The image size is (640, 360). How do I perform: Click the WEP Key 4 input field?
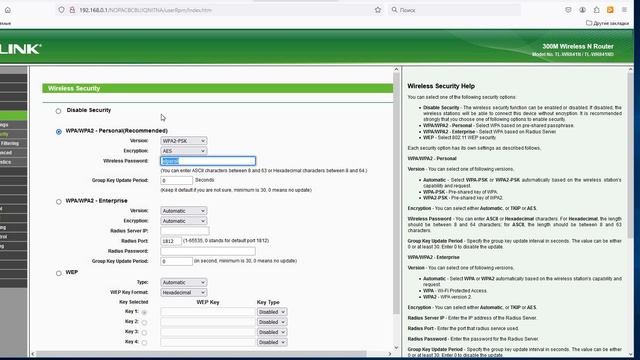click(208, 342)
